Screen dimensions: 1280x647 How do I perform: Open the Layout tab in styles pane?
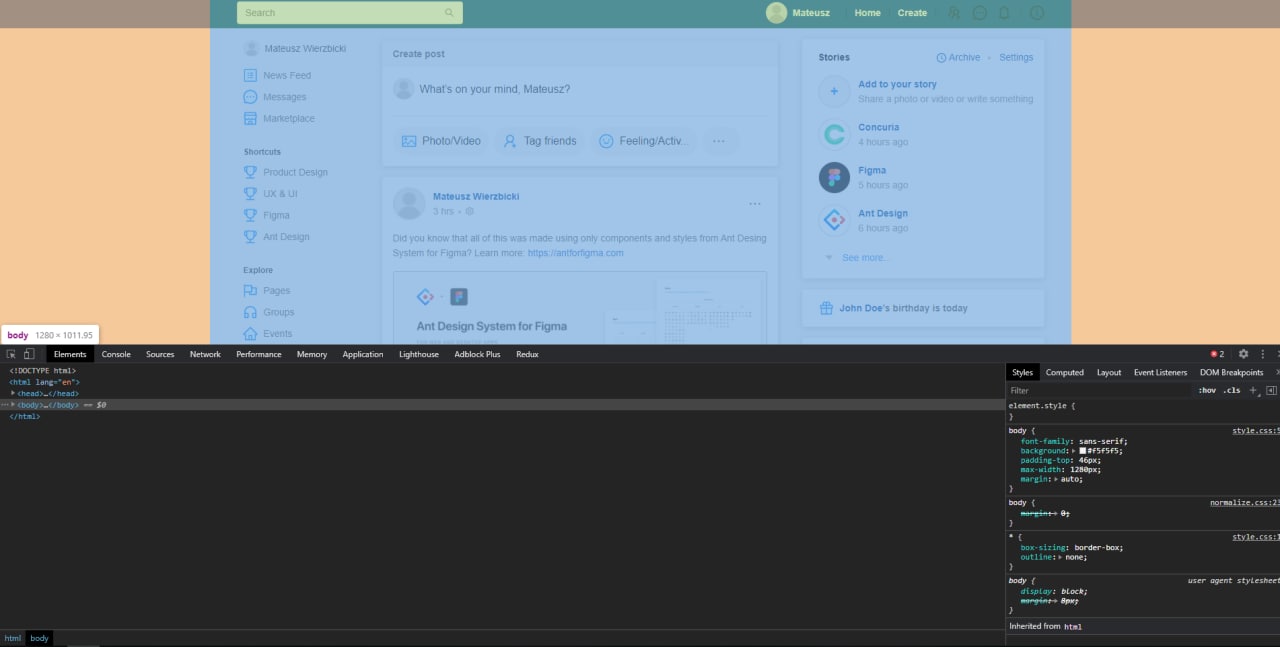(x=1109, y=372)
